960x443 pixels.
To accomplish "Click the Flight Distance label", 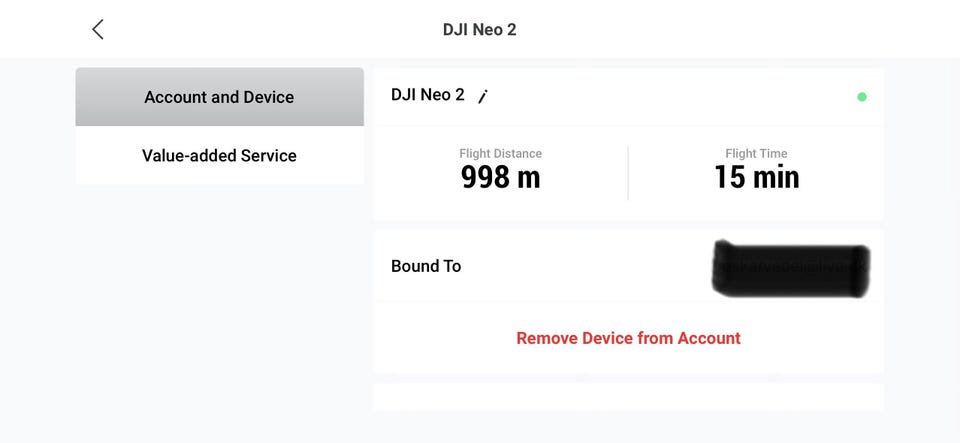I will click(x=500, y=153).
